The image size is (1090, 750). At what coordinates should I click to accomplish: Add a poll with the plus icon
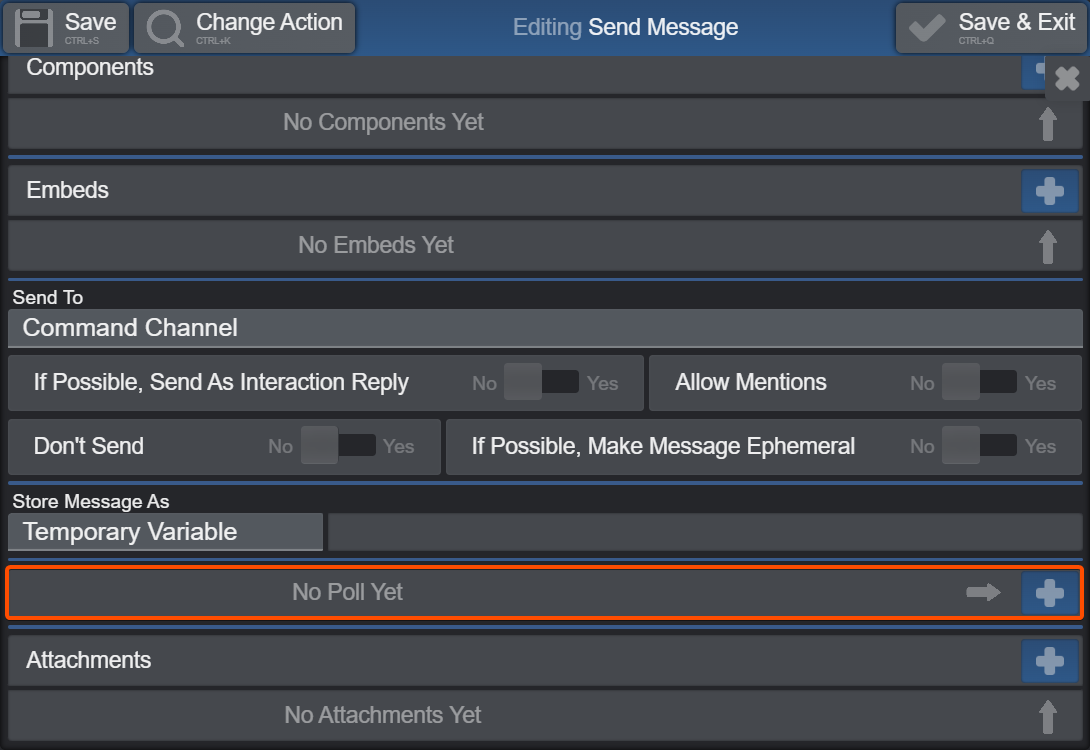tap(1050, 593)
